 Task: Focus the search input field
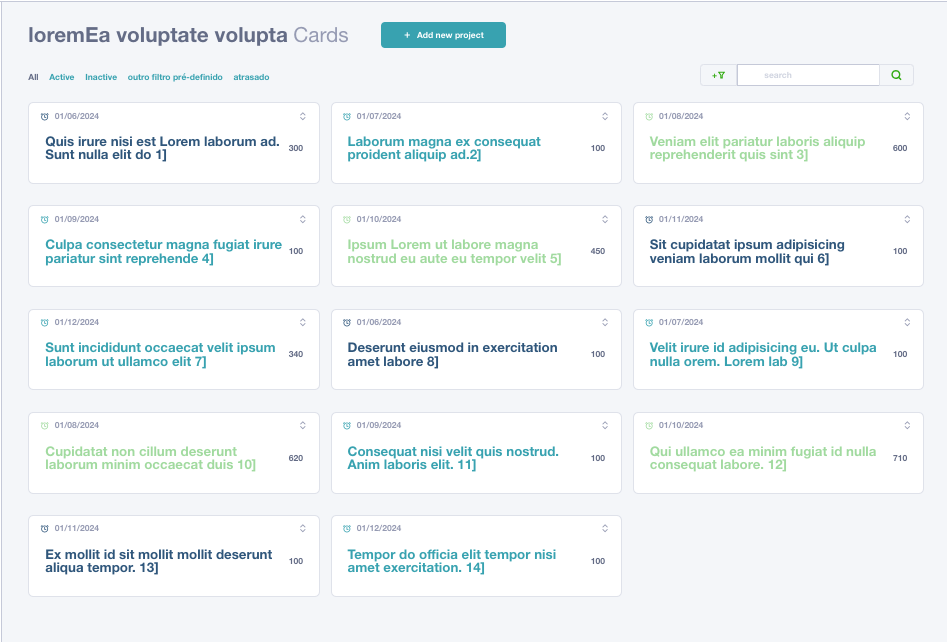pos(808,75)
